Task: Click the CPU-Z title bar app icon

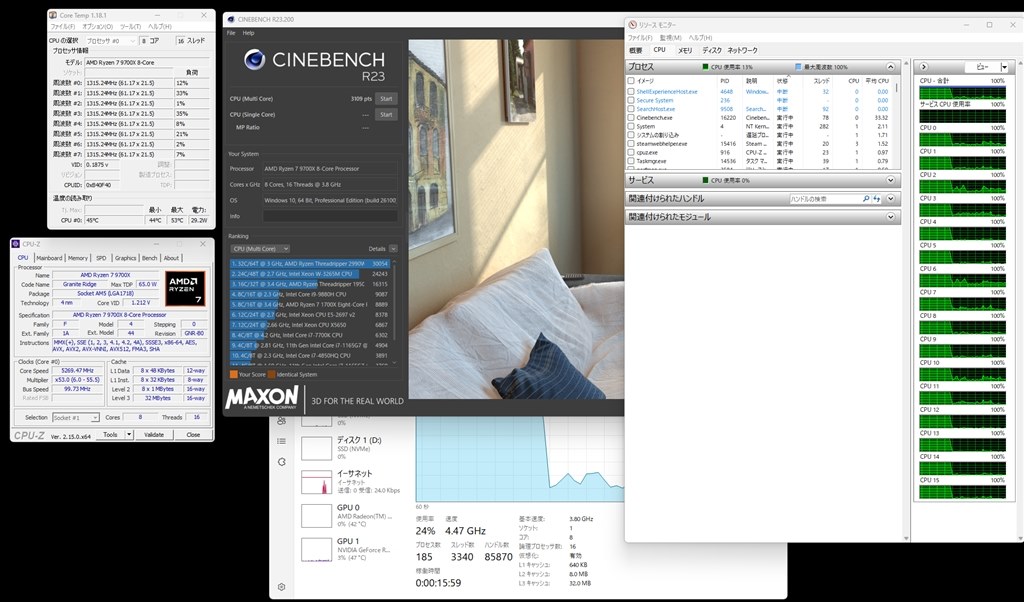Action: [16, 244]
